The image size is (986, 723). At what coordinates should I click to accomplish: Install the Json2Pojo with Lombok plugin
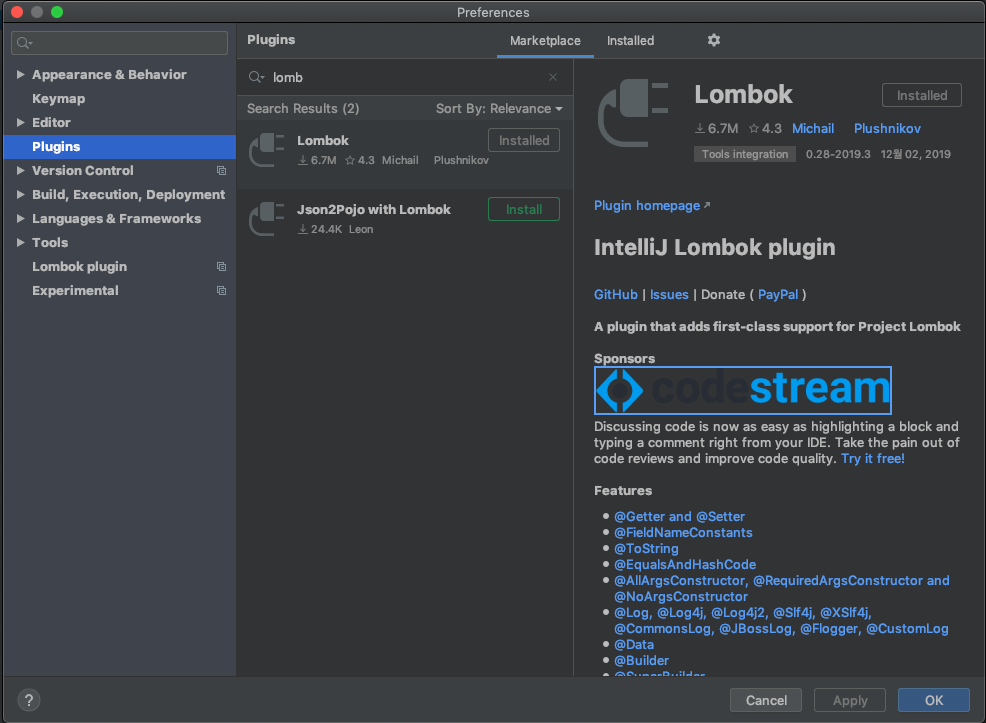(524, 209)
